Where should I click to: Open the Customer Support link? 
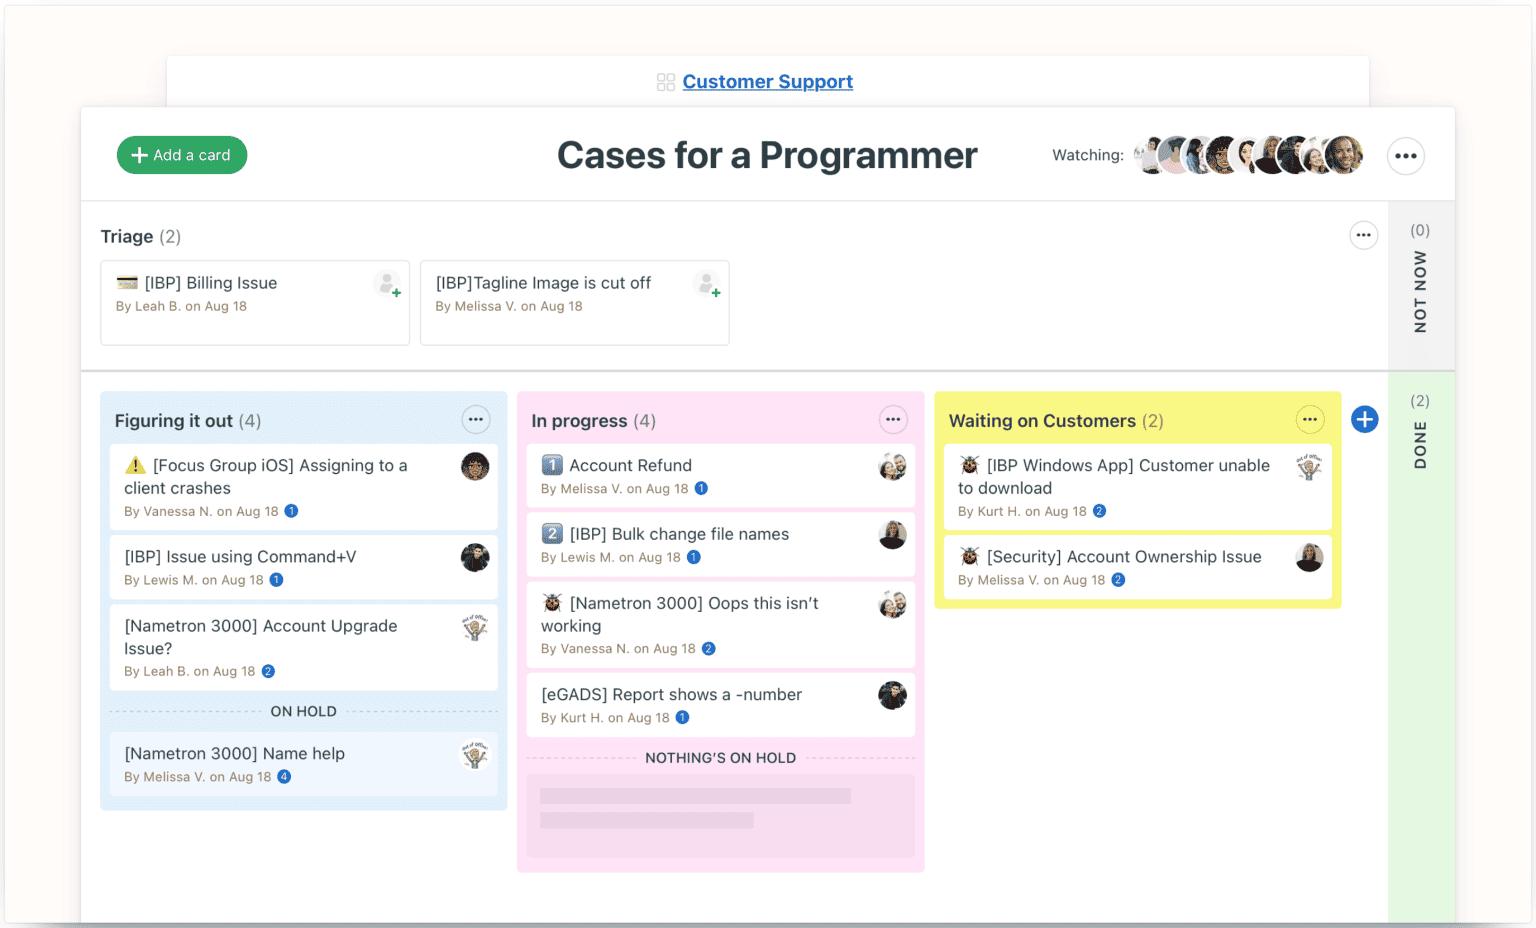point(767,81)
